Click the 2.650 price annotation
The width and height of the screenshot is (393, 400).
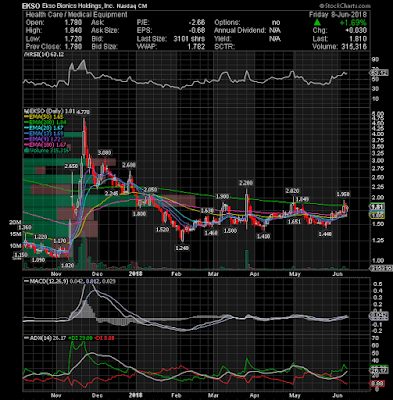[71, 166]
